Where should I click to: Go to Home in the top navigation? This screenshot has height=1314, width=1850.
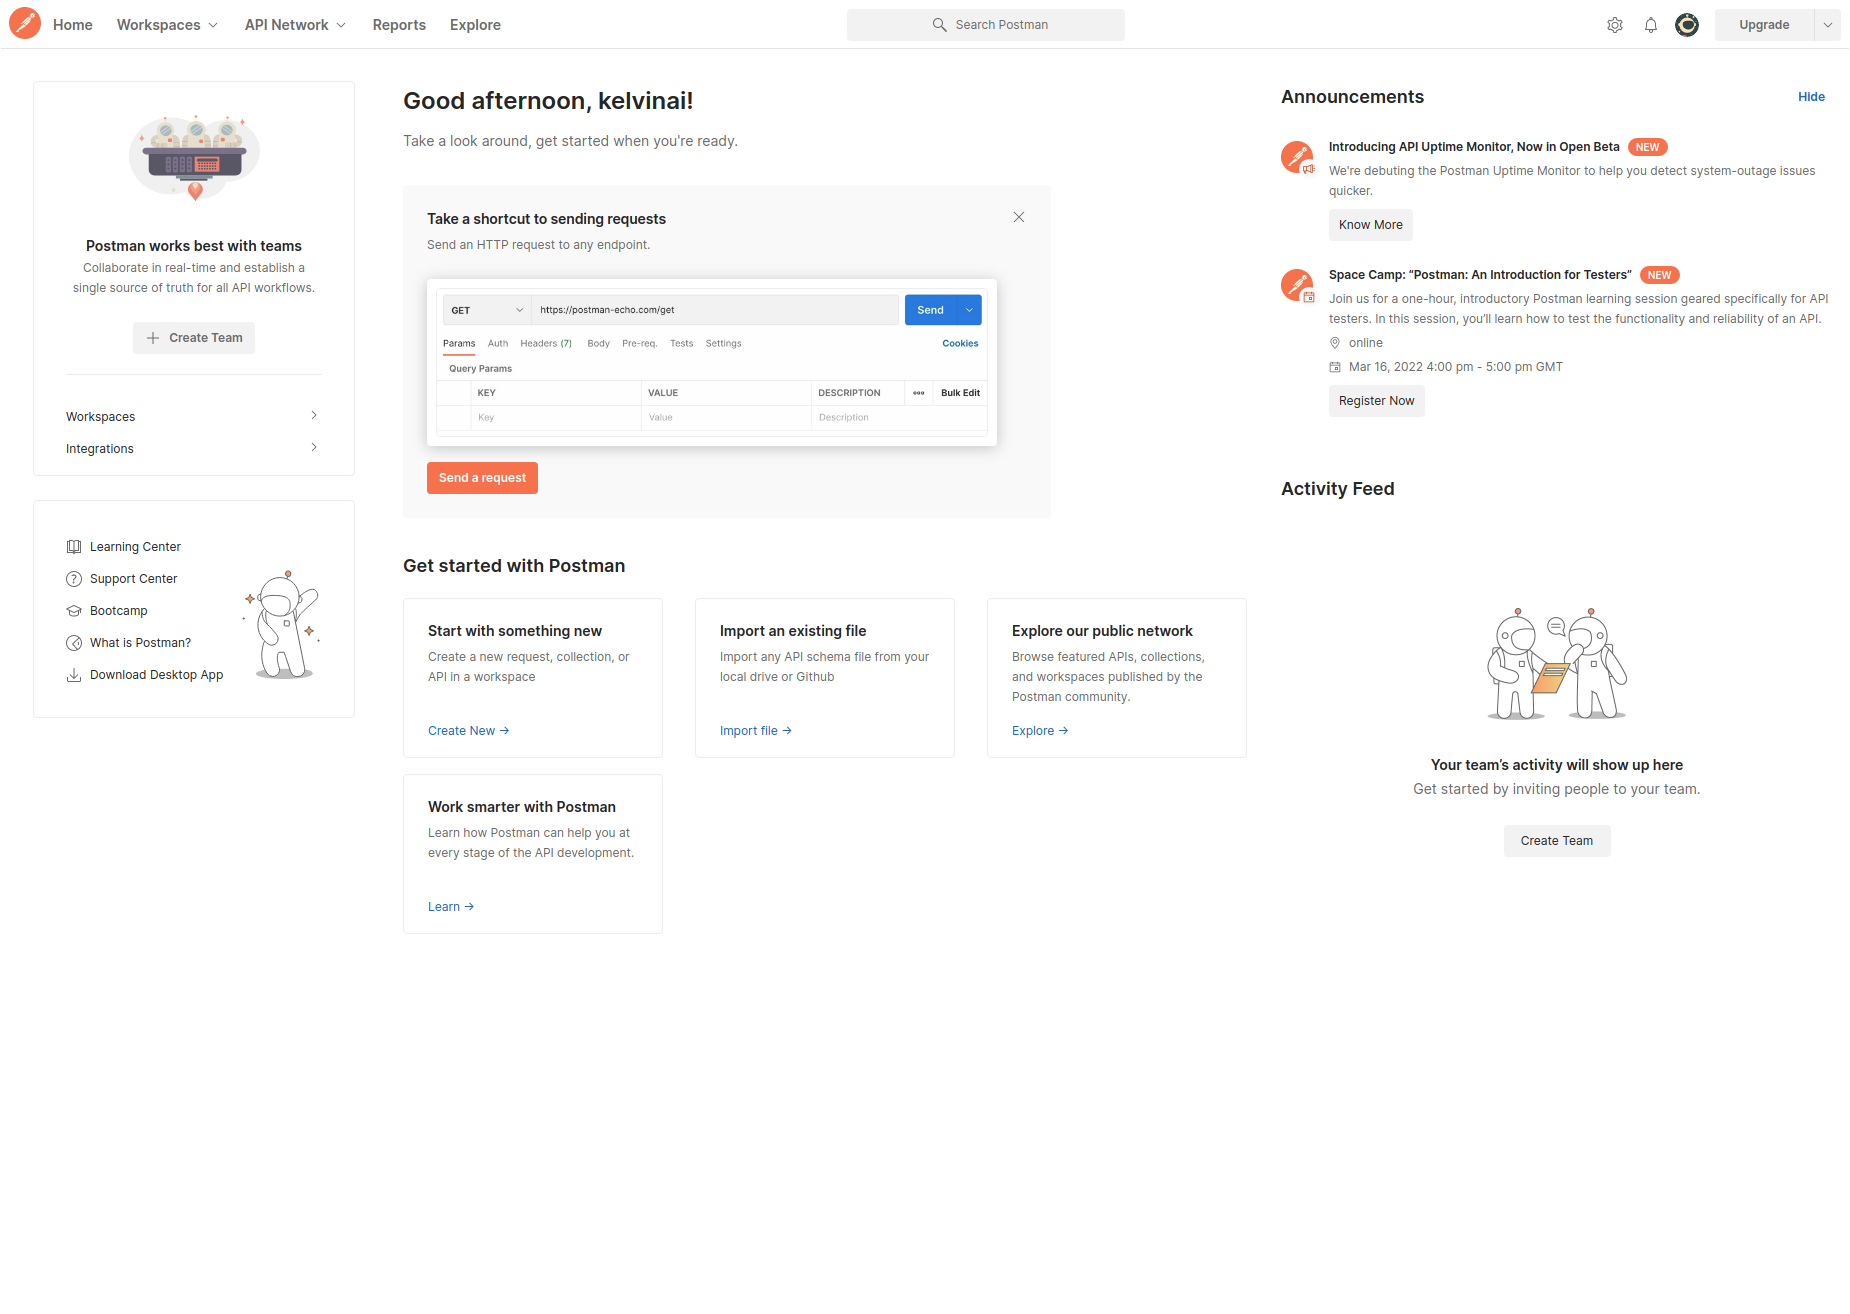tap(73, 25)
